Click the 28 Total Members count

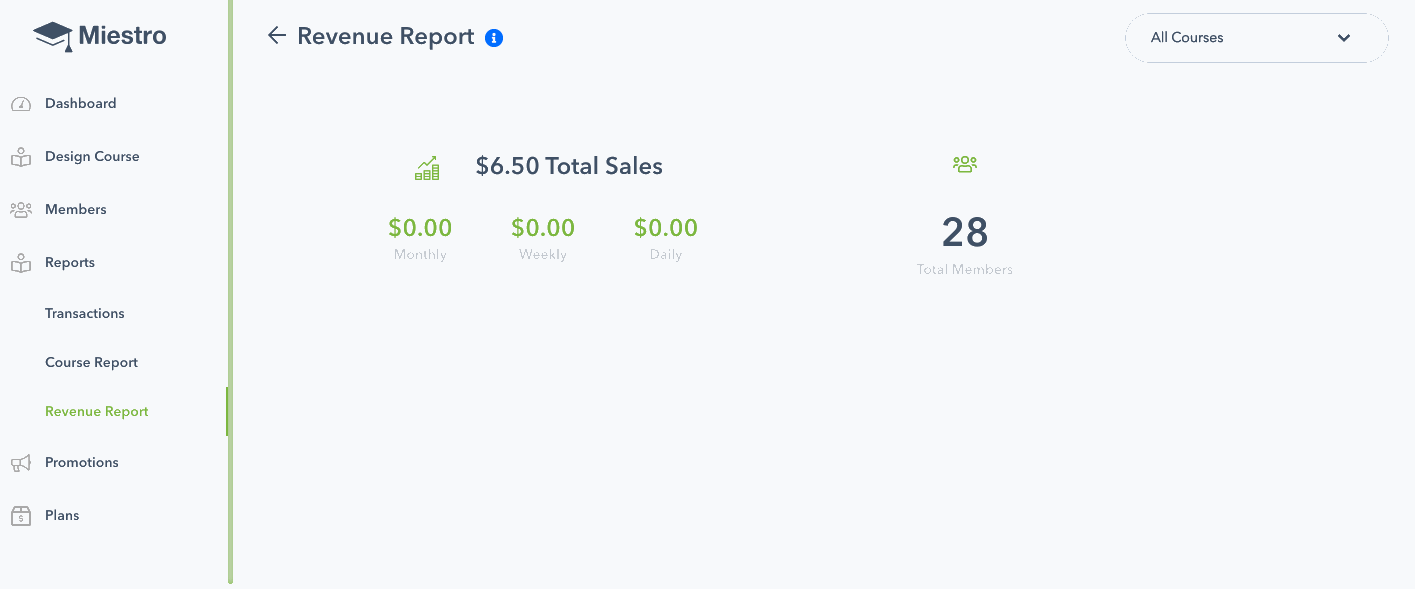pyautogui.click(x=965, y=232)
